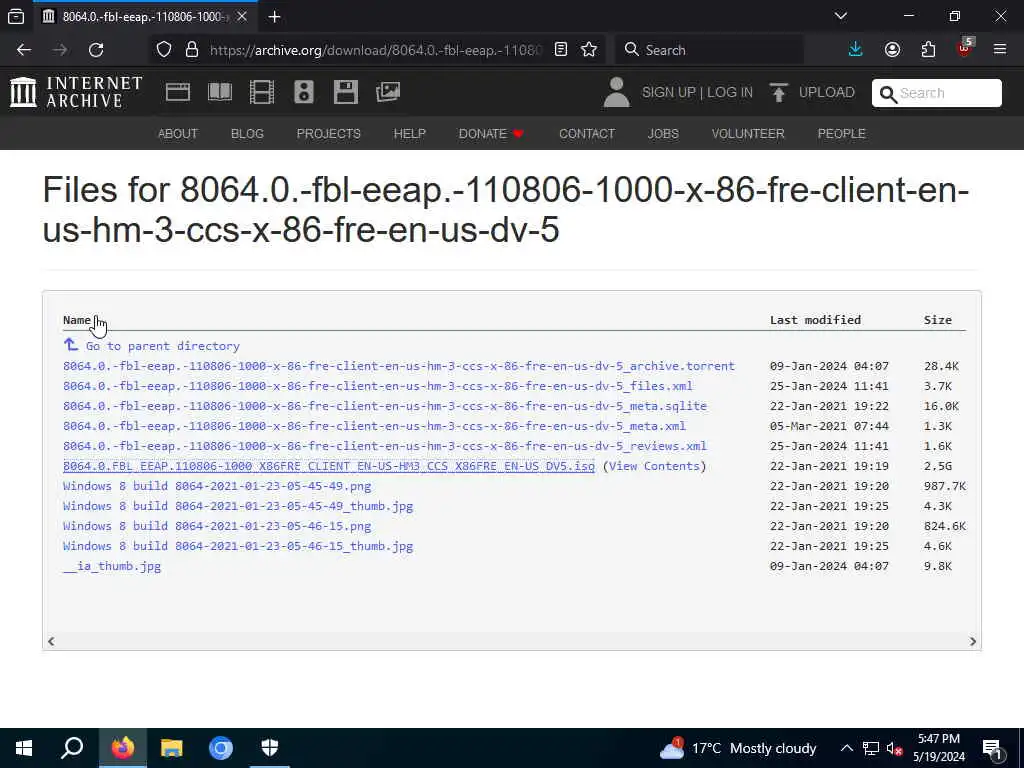
Task: Open the JOBS menu item
Action: 663,134
